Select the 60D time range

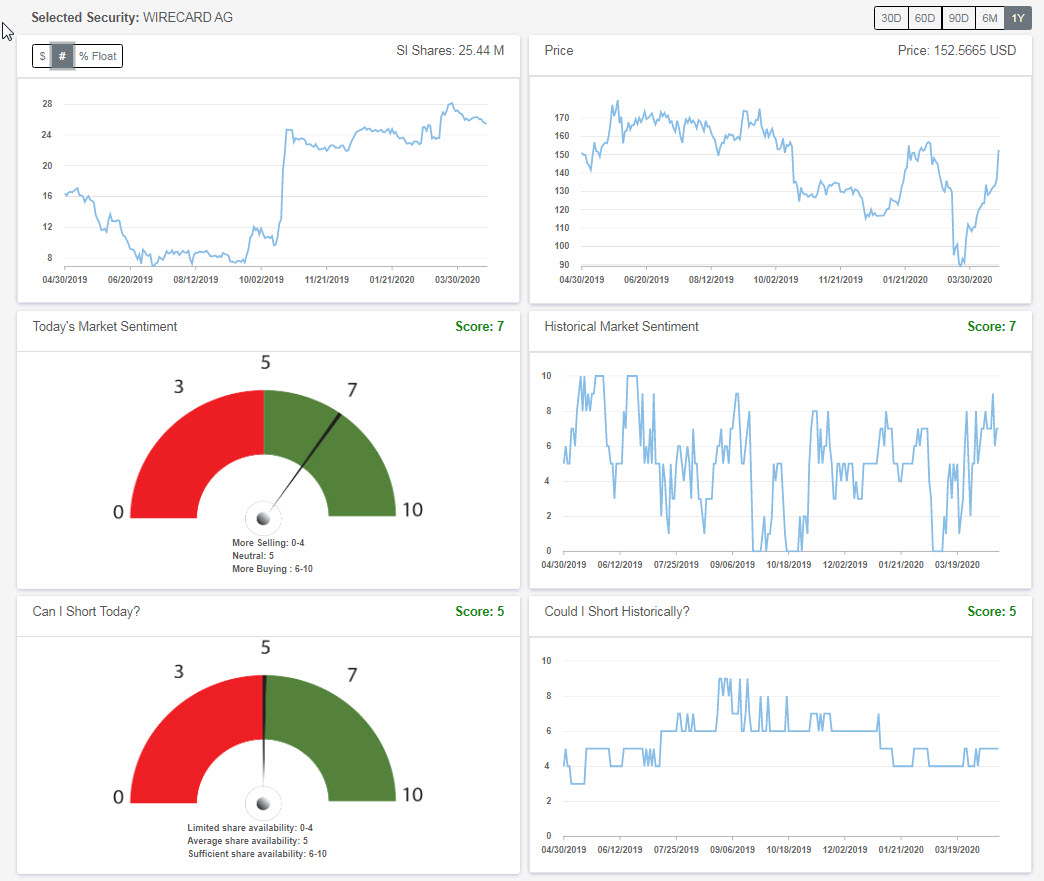point(924,17)
